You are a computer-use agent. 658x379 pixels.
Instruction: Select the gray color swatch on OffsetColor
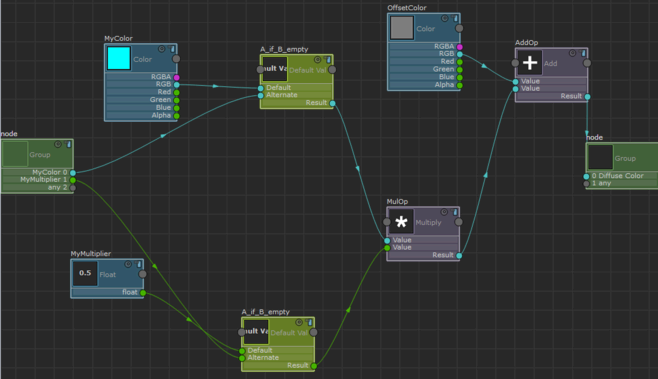click(x=402, y=28)
